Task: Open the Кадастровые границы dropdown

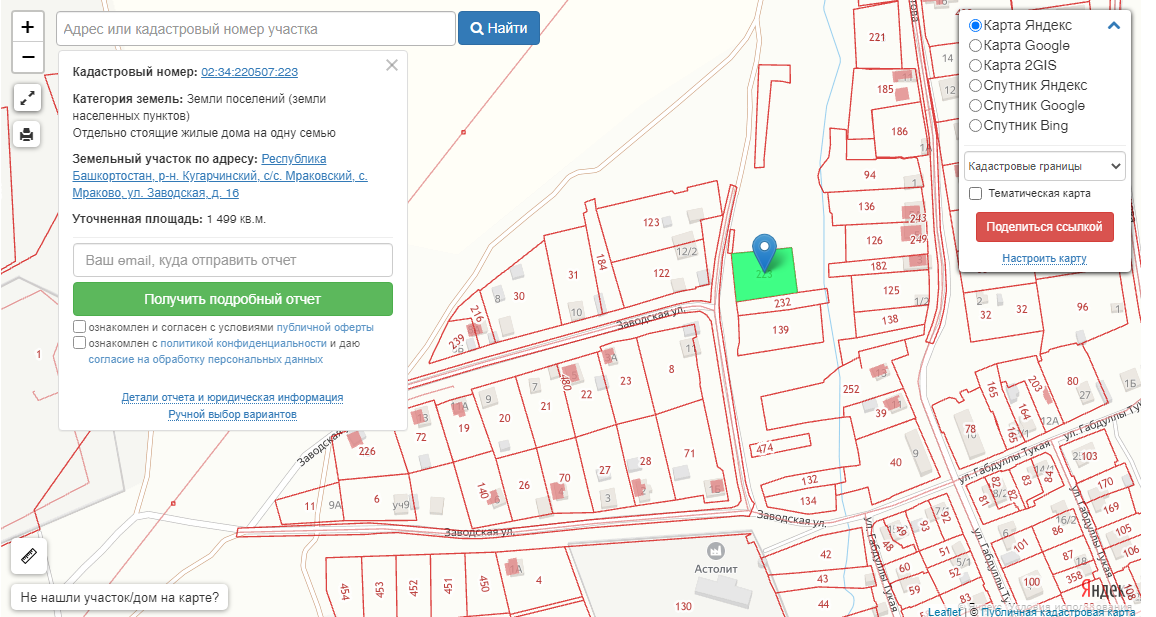Action: tap(1044, 167)
